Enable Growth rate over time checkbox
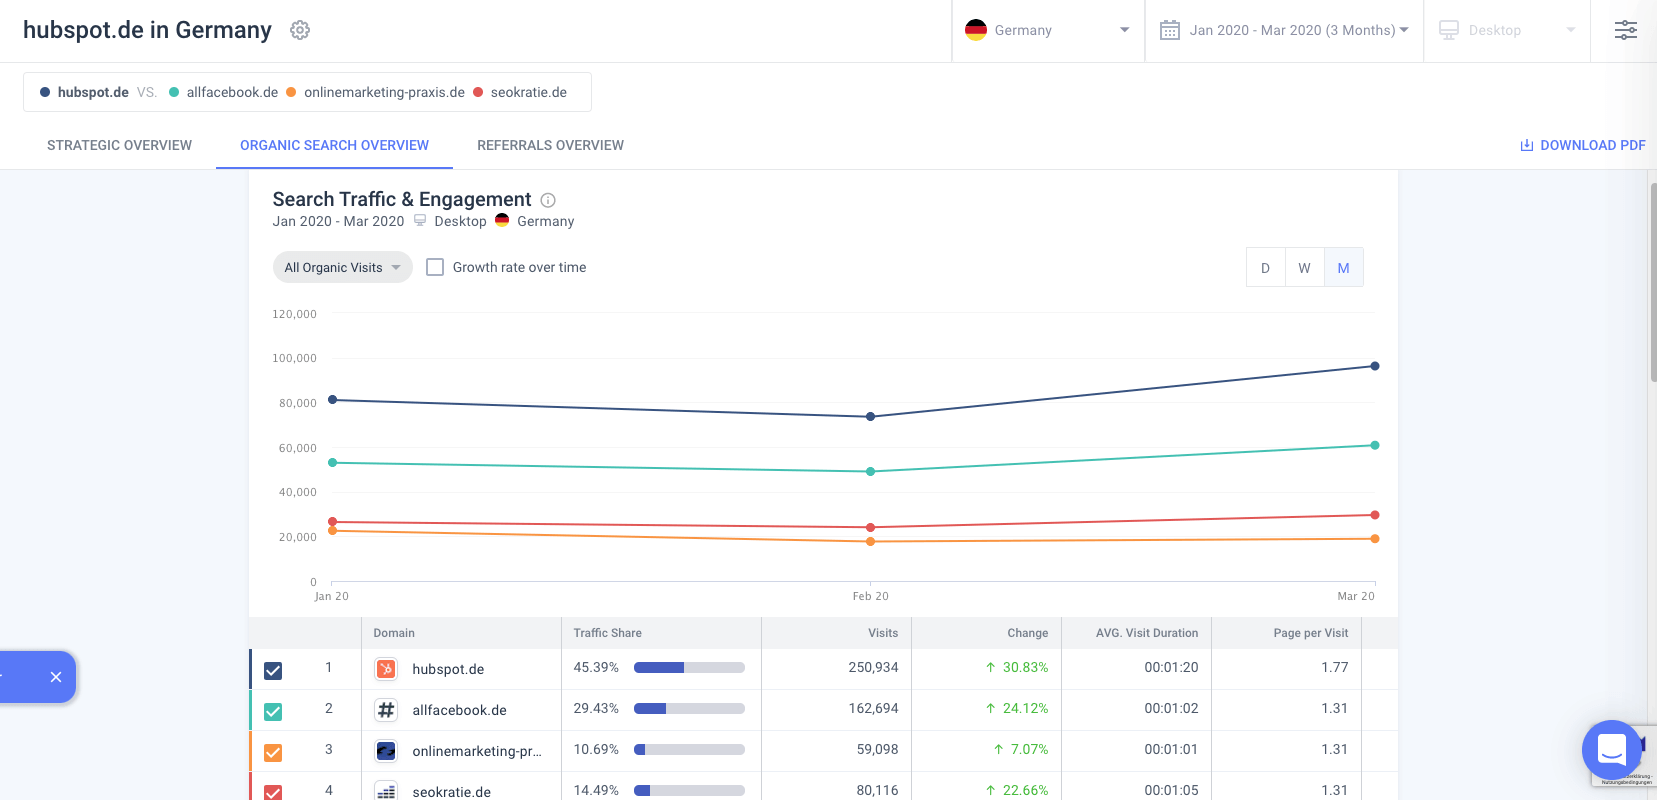Viewport: 1657px width, 800px height. click(x=435, y=267)
